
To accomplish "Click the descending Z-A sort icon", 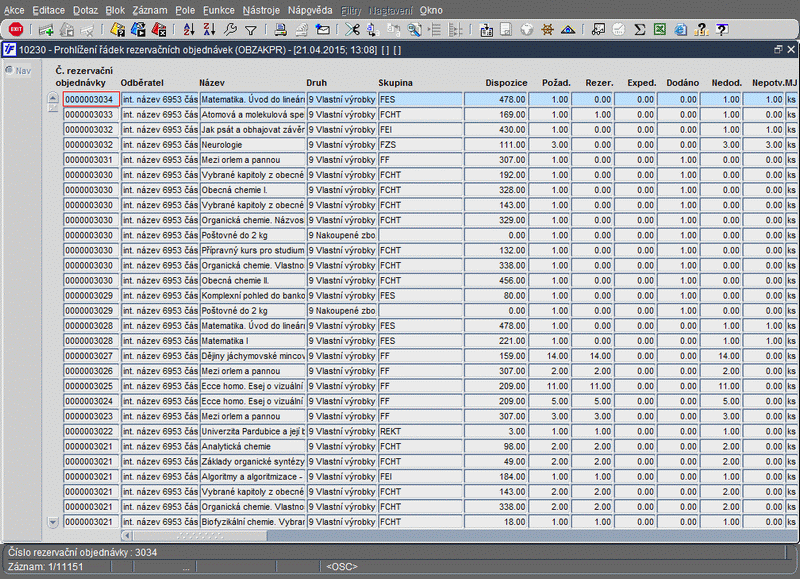I will (x=208, y=30).
